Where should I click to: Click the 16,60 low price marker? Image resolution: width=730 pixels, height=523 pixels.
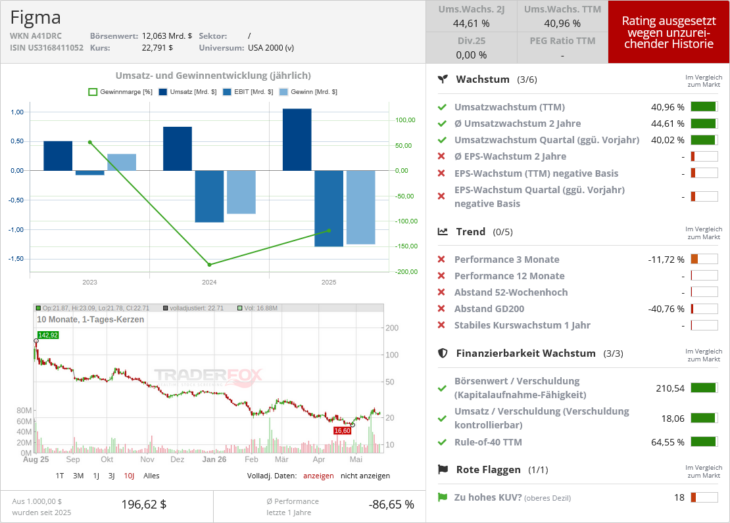[342, 431]
